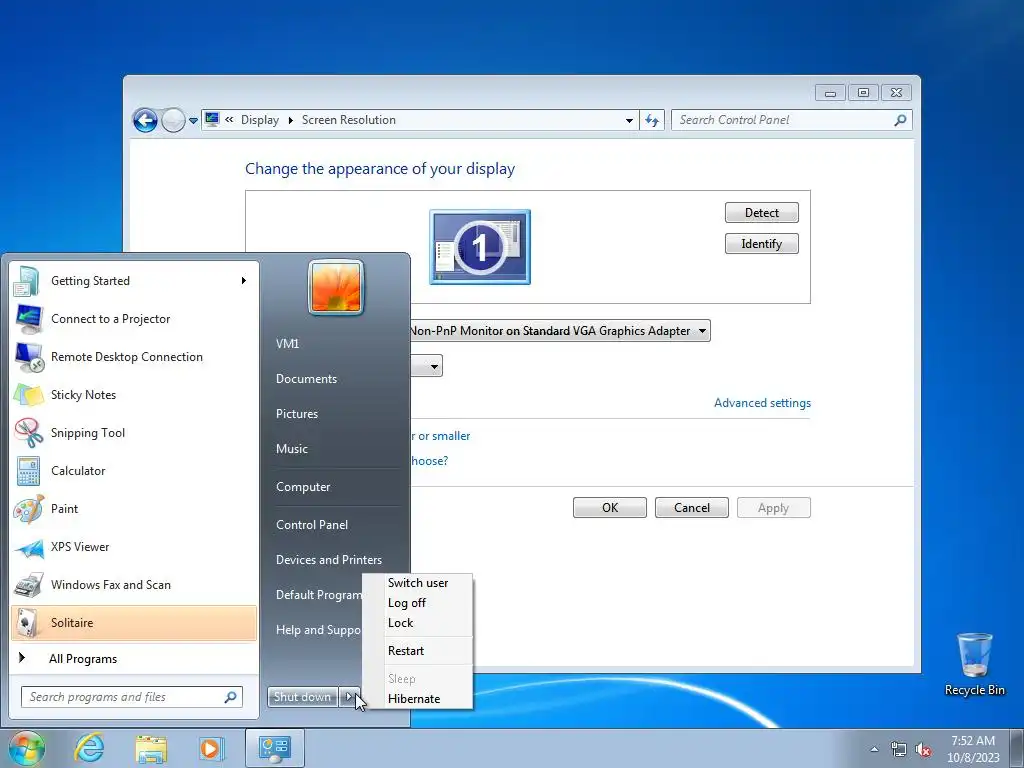
Task: Open Advanced settings link
Action: (x=762, y=403)
